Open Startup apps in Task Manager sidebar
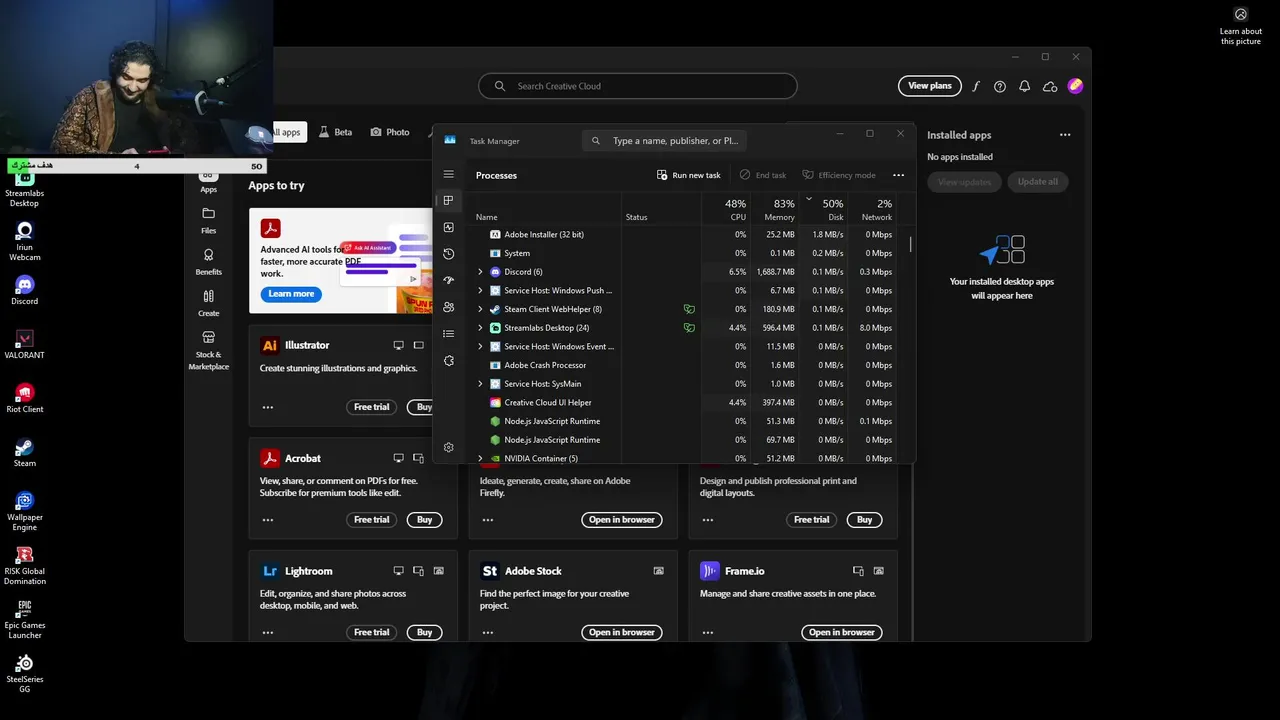The height and width of the screenshot is (720, 1280). coord(449,280)
